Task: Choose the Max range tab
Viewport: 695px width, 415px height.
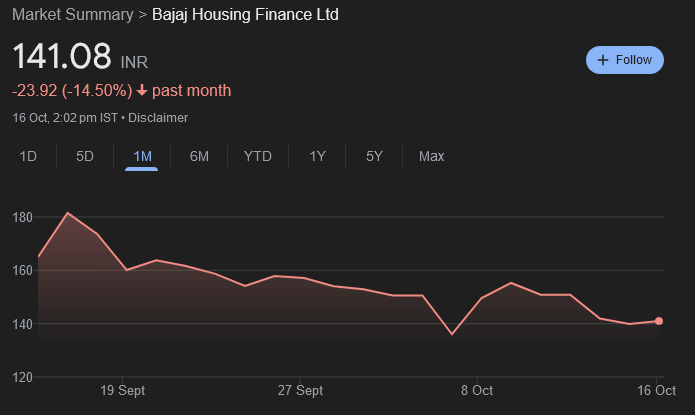Action: coord(431,156)
